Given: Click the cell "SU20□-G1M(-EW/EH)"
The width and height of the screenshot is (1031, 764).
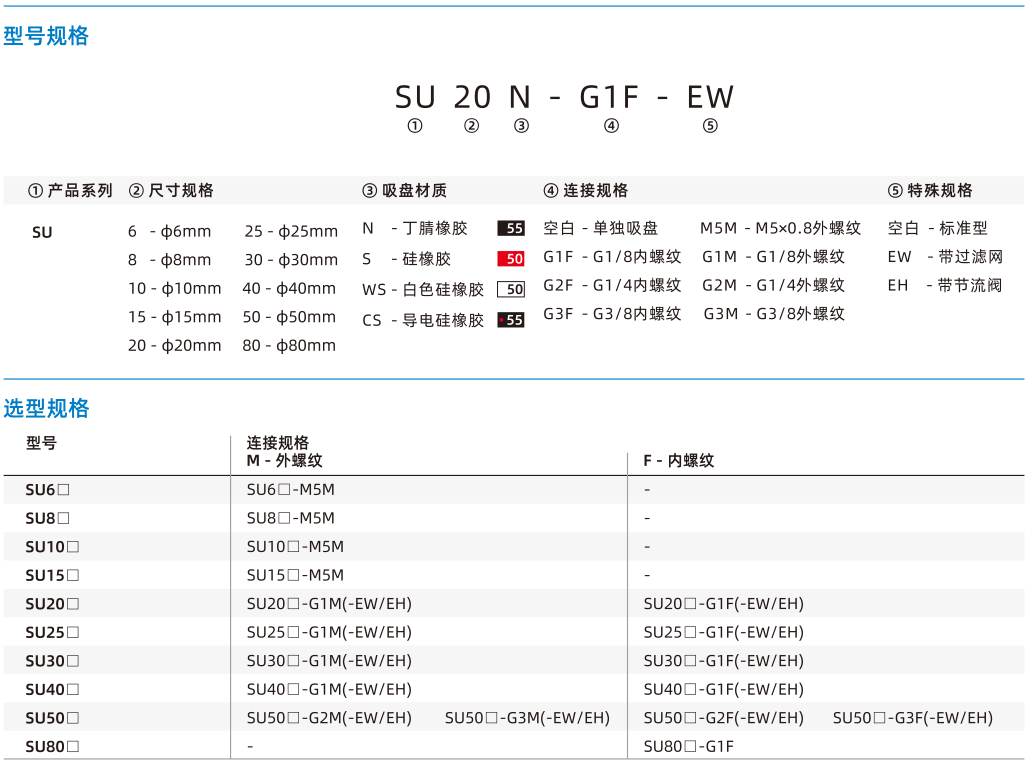Looking at the screenshot, I should pyautogui.click(x=329, y=604).
